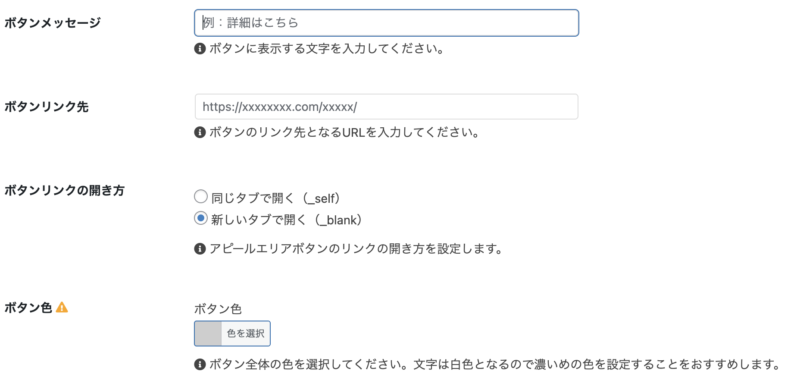Click info icon before アピールエリアボタン hint

point(200,249)
